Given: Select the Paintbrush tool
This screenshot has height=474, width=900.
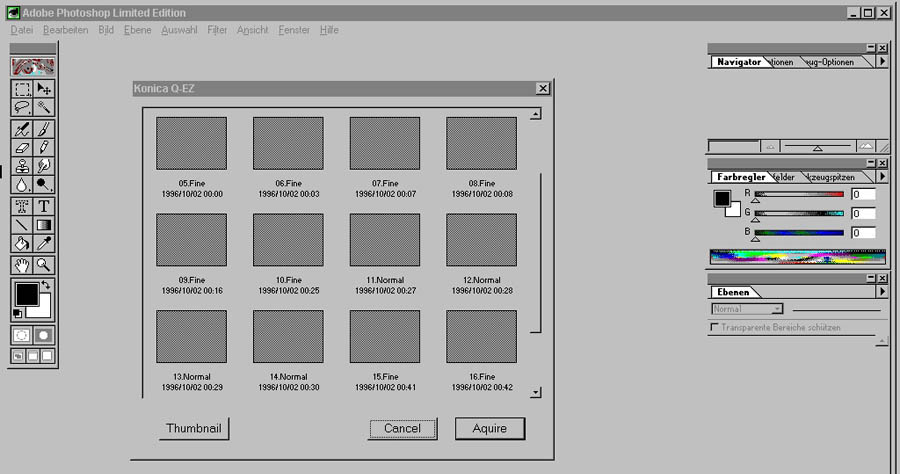Looking at the screenshot, I should pyautogui.click(x=44, y=129).
